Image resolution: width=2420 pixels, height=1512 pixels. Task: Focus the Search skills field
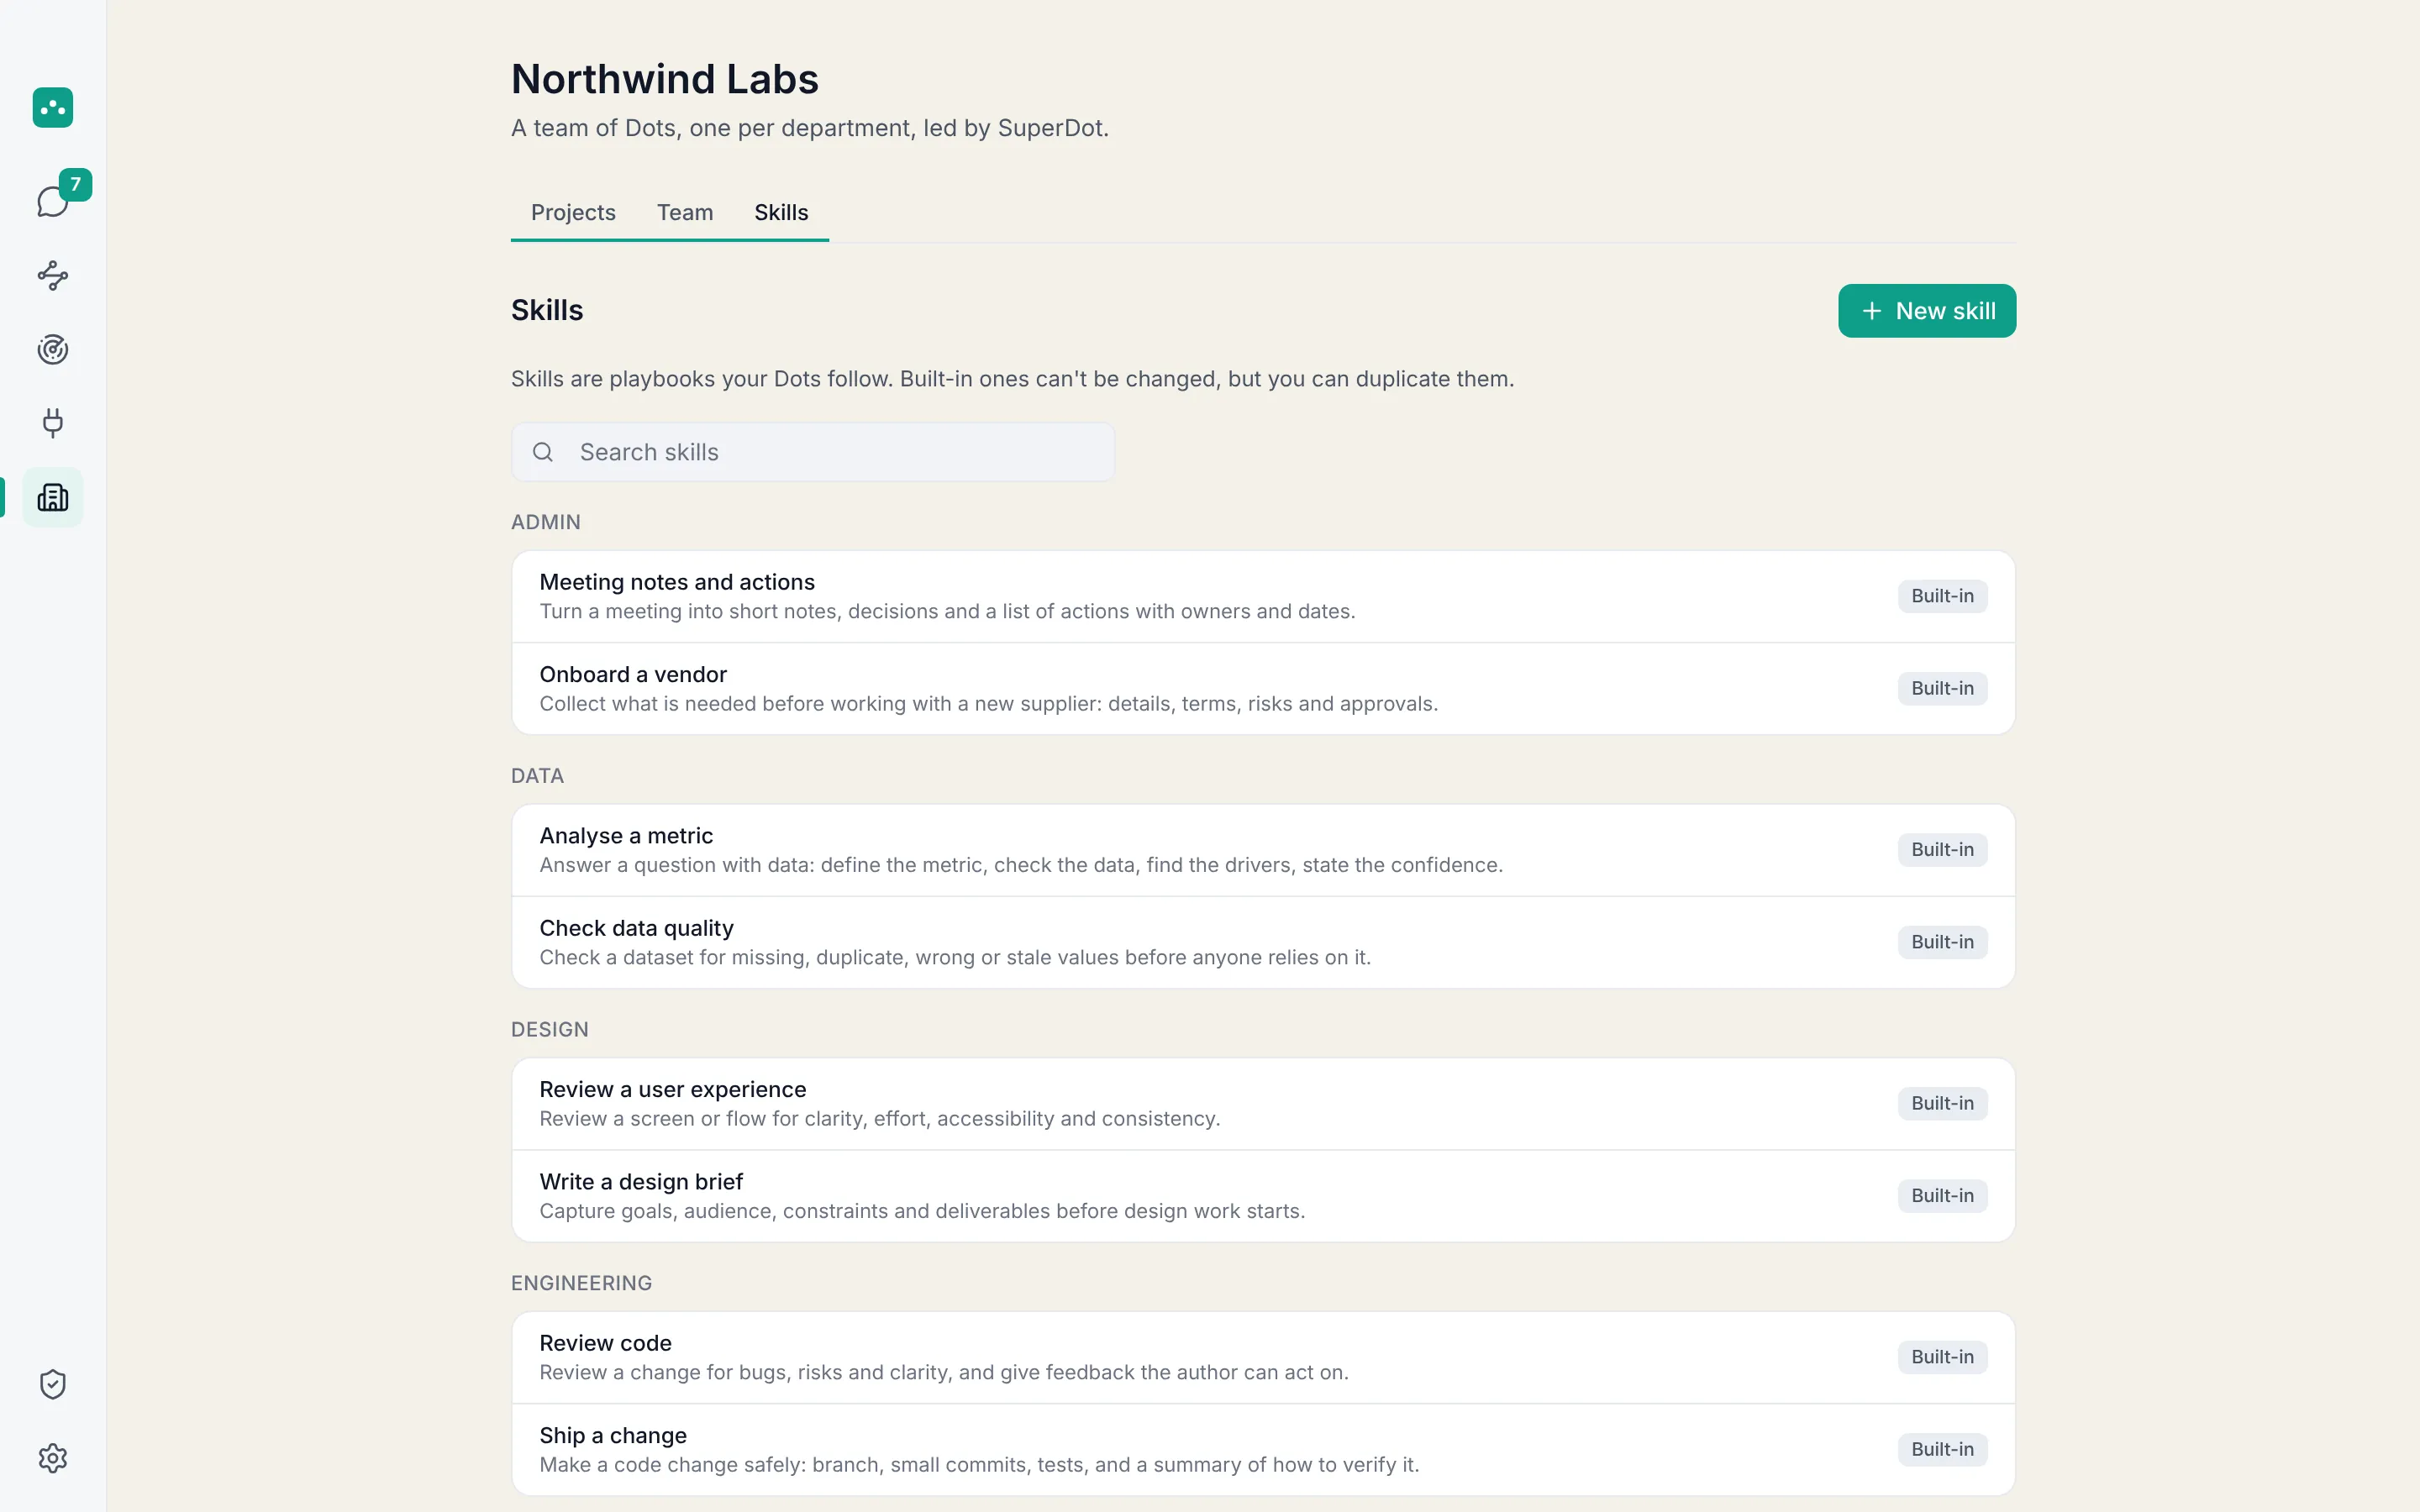click(813, 452)
